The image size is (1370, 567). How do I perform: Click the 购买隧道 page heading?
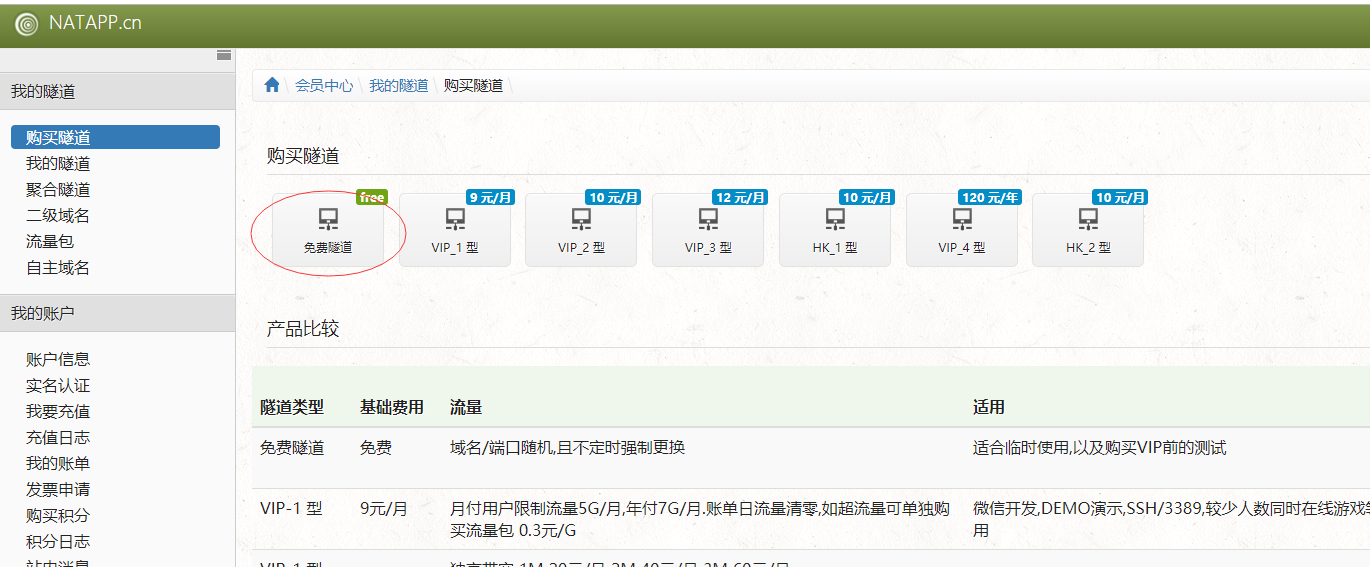pyautogui.click(x=303, y=156)
